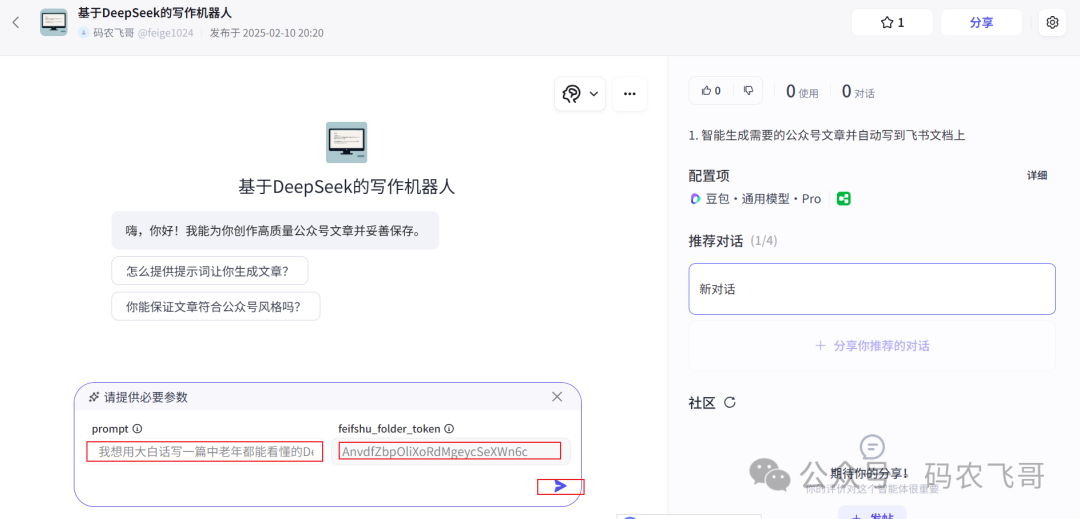The width and height of the screenshot is (1080, 519).
Task: Click the prompt info icon
Action: 137,428
